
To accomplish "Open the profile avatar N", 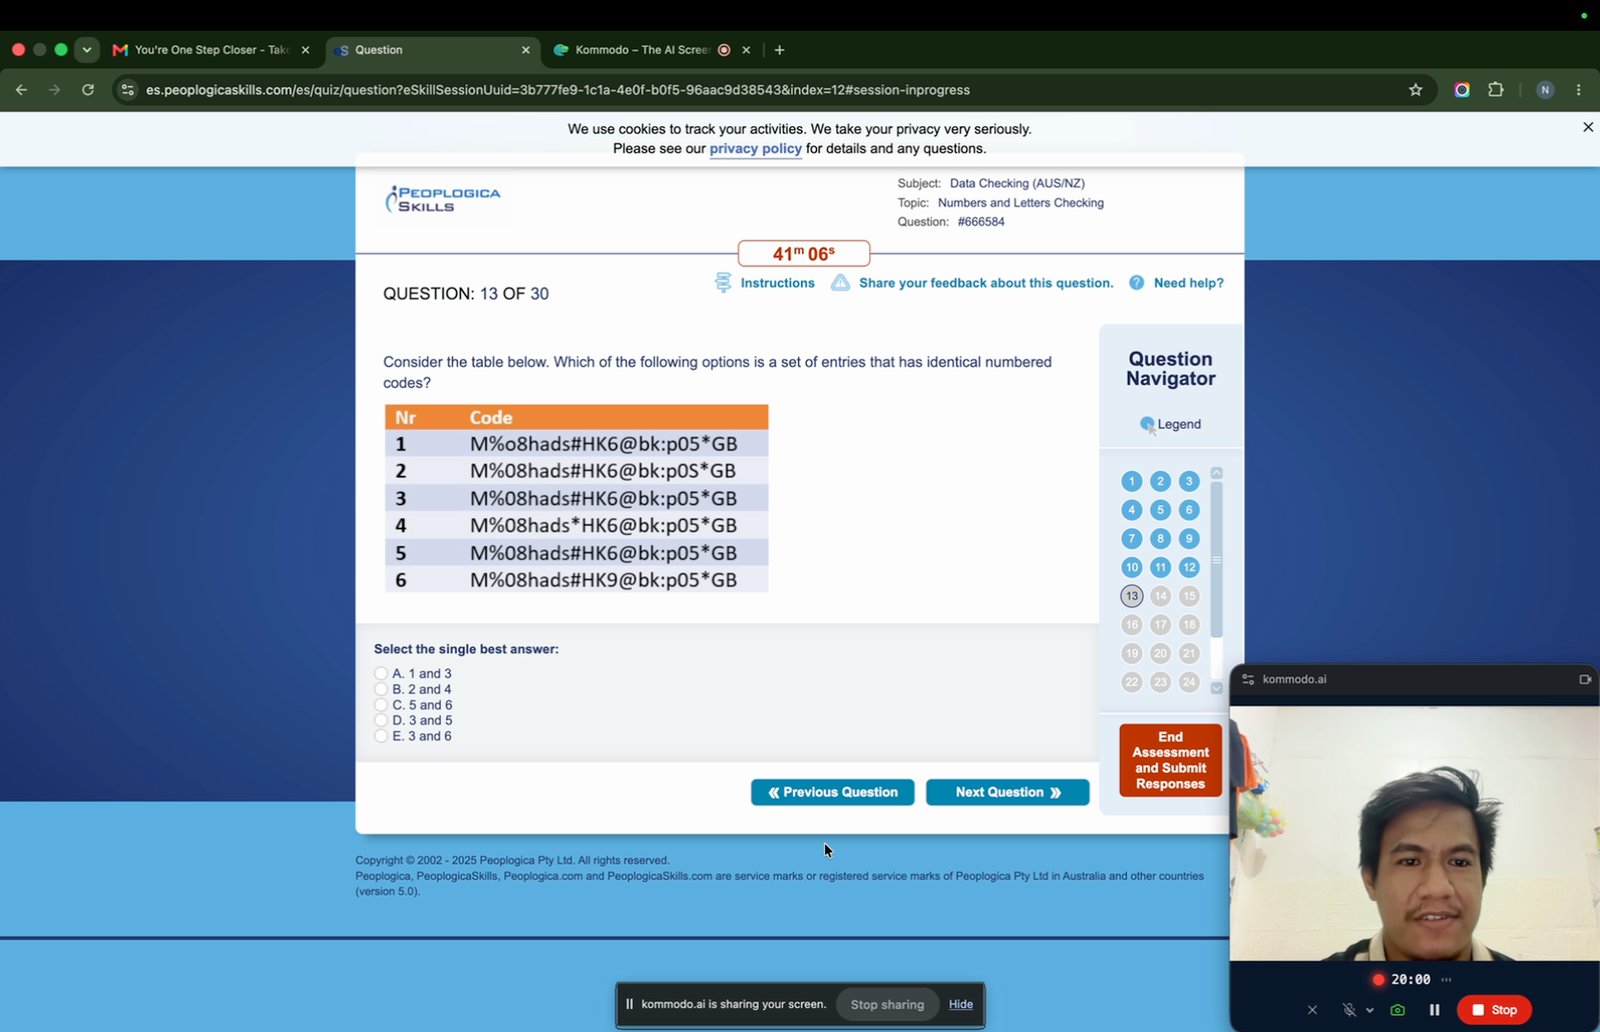I will tap(1545, 90).
